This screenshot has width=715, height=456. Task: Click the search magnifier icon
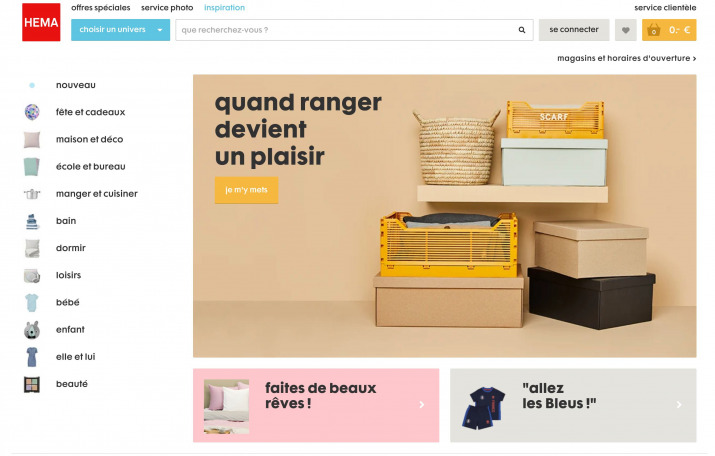click(x=522, y=30)
